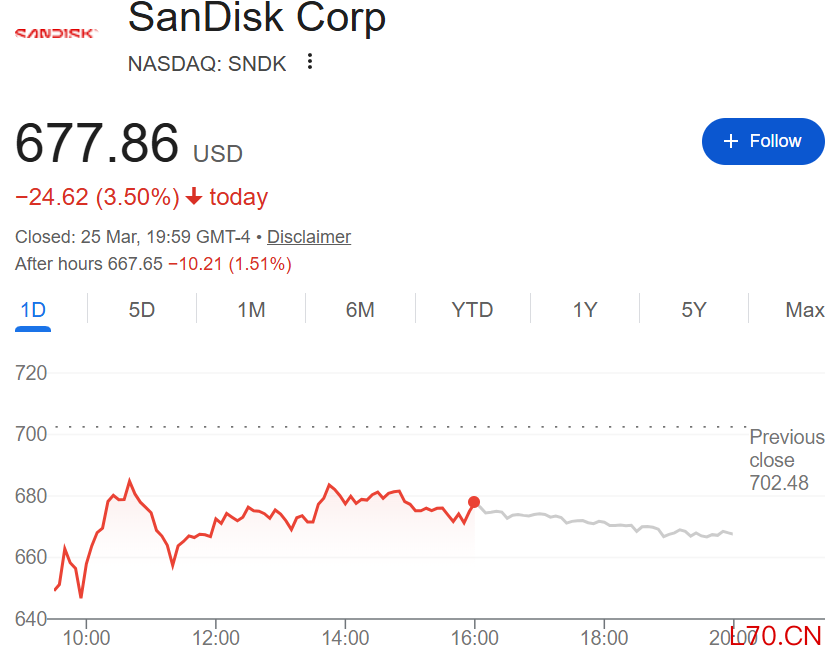This screenshot has height=656, width=825.
Task: Click the SanDisk logo image
Action: coord(55,33)
